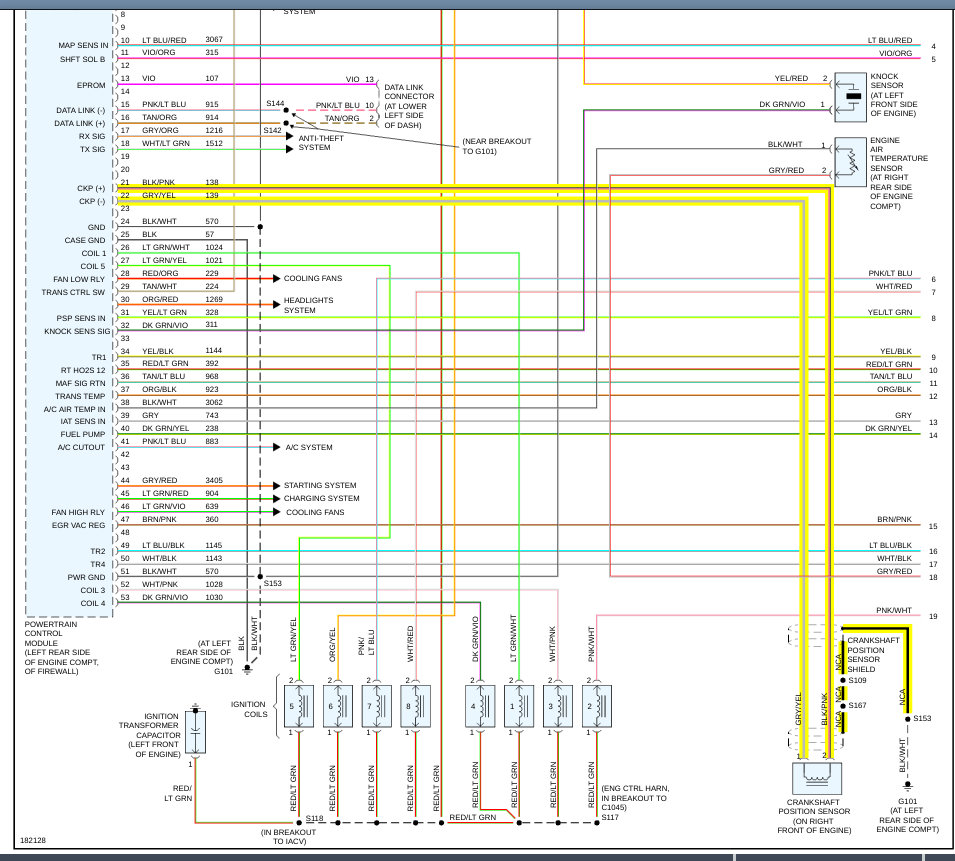Click the arrow pointing to STARTING SYSTEM
The image size is (955, 861).
point(277,485)
